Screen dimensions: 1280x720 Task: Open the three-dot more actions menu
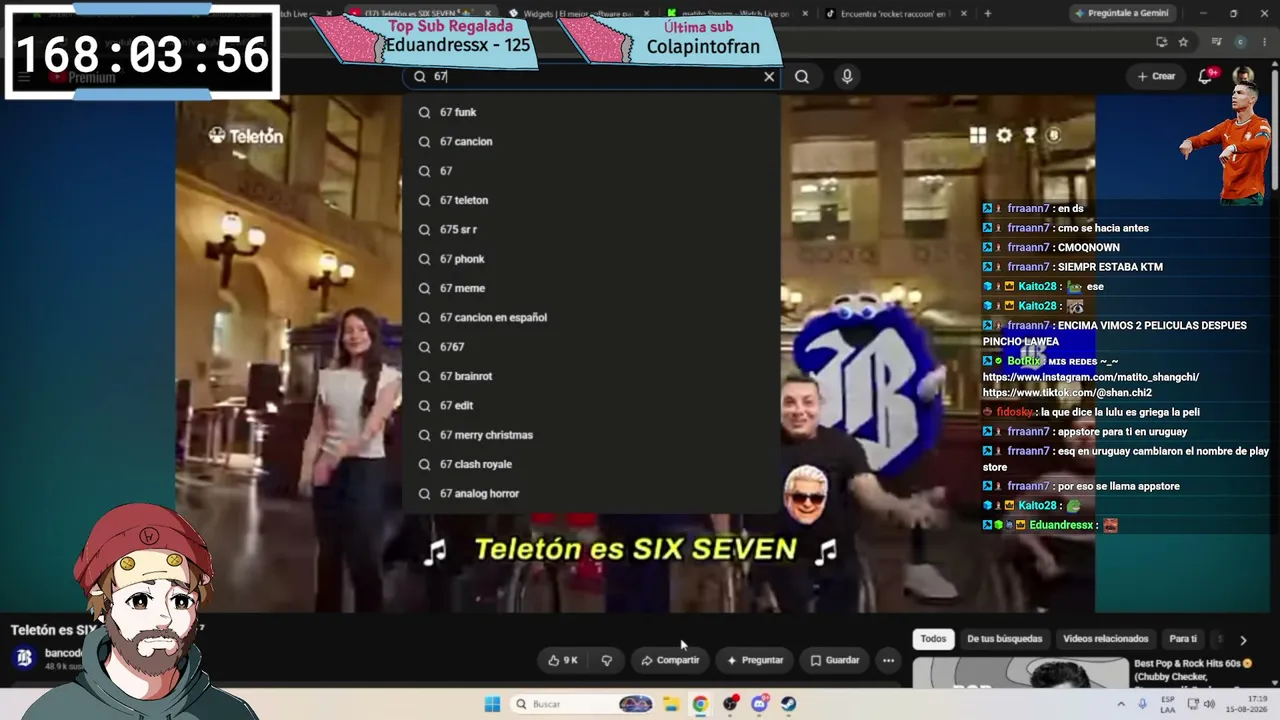[888, 660]
